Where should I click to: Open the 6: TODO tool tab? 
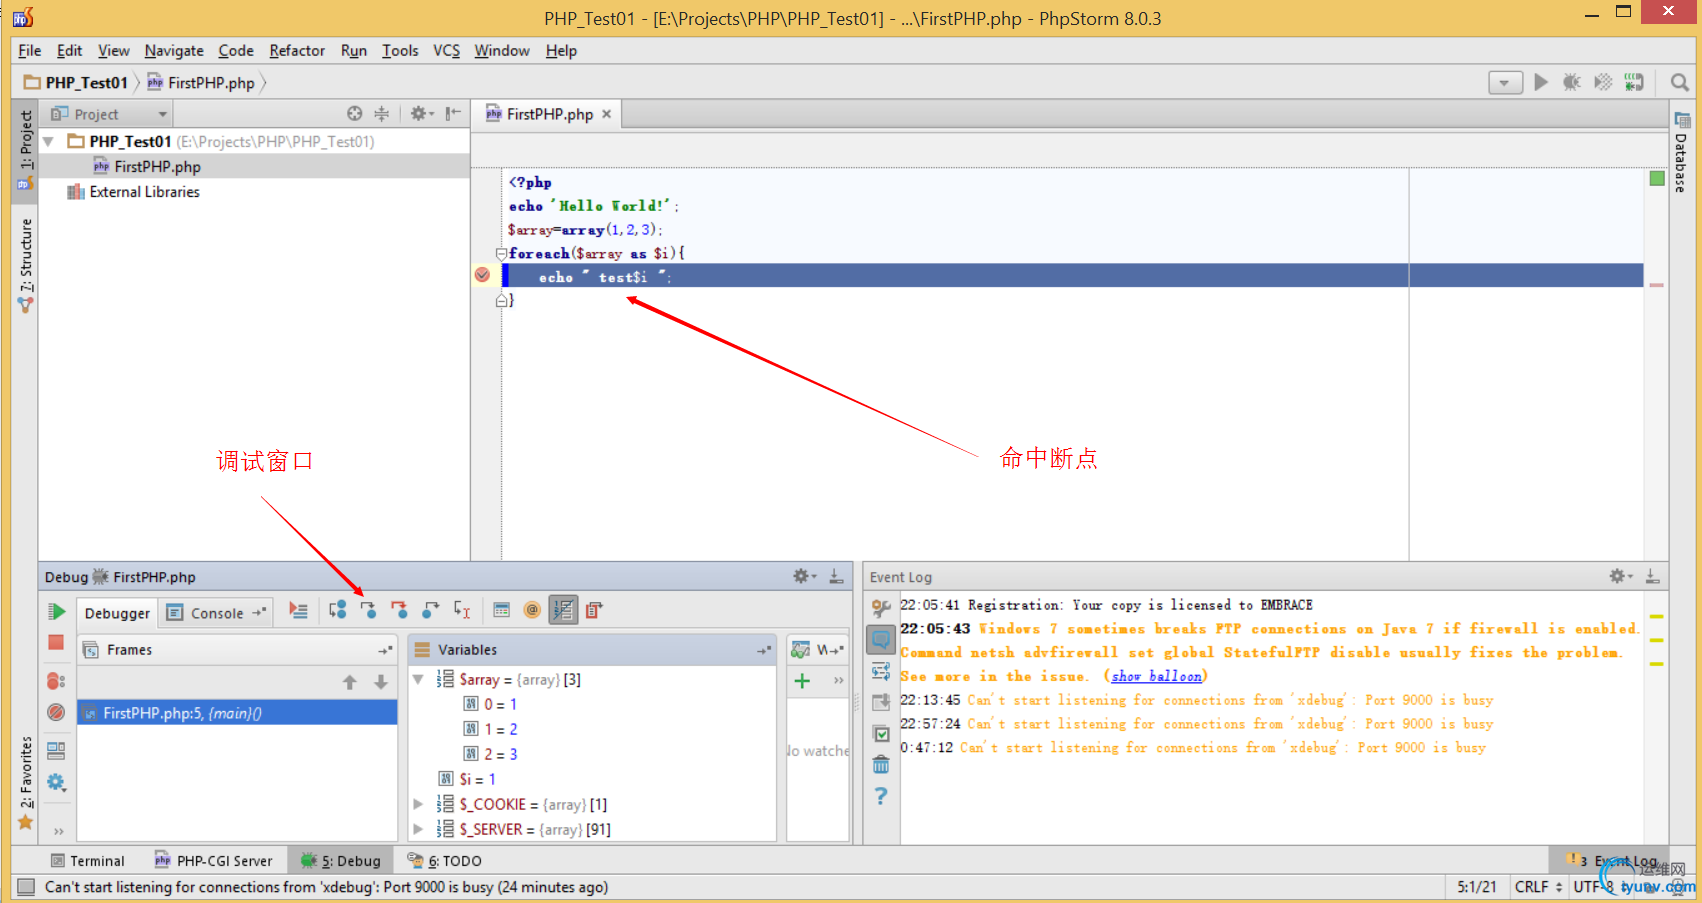pos(445,861)
